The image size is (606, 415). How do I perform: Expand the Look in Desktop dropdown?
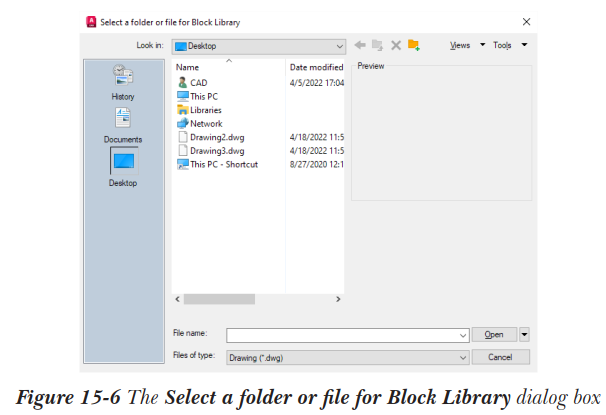tap(339, 46)
